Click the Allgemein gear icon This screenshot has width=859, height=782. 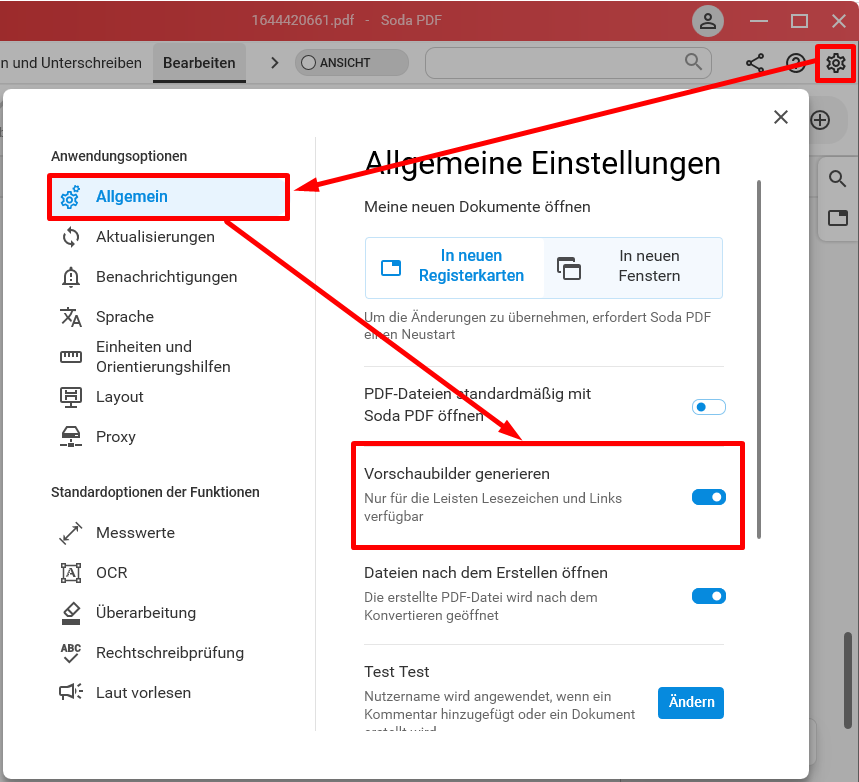pyautogui.click(x=70, y=197)
